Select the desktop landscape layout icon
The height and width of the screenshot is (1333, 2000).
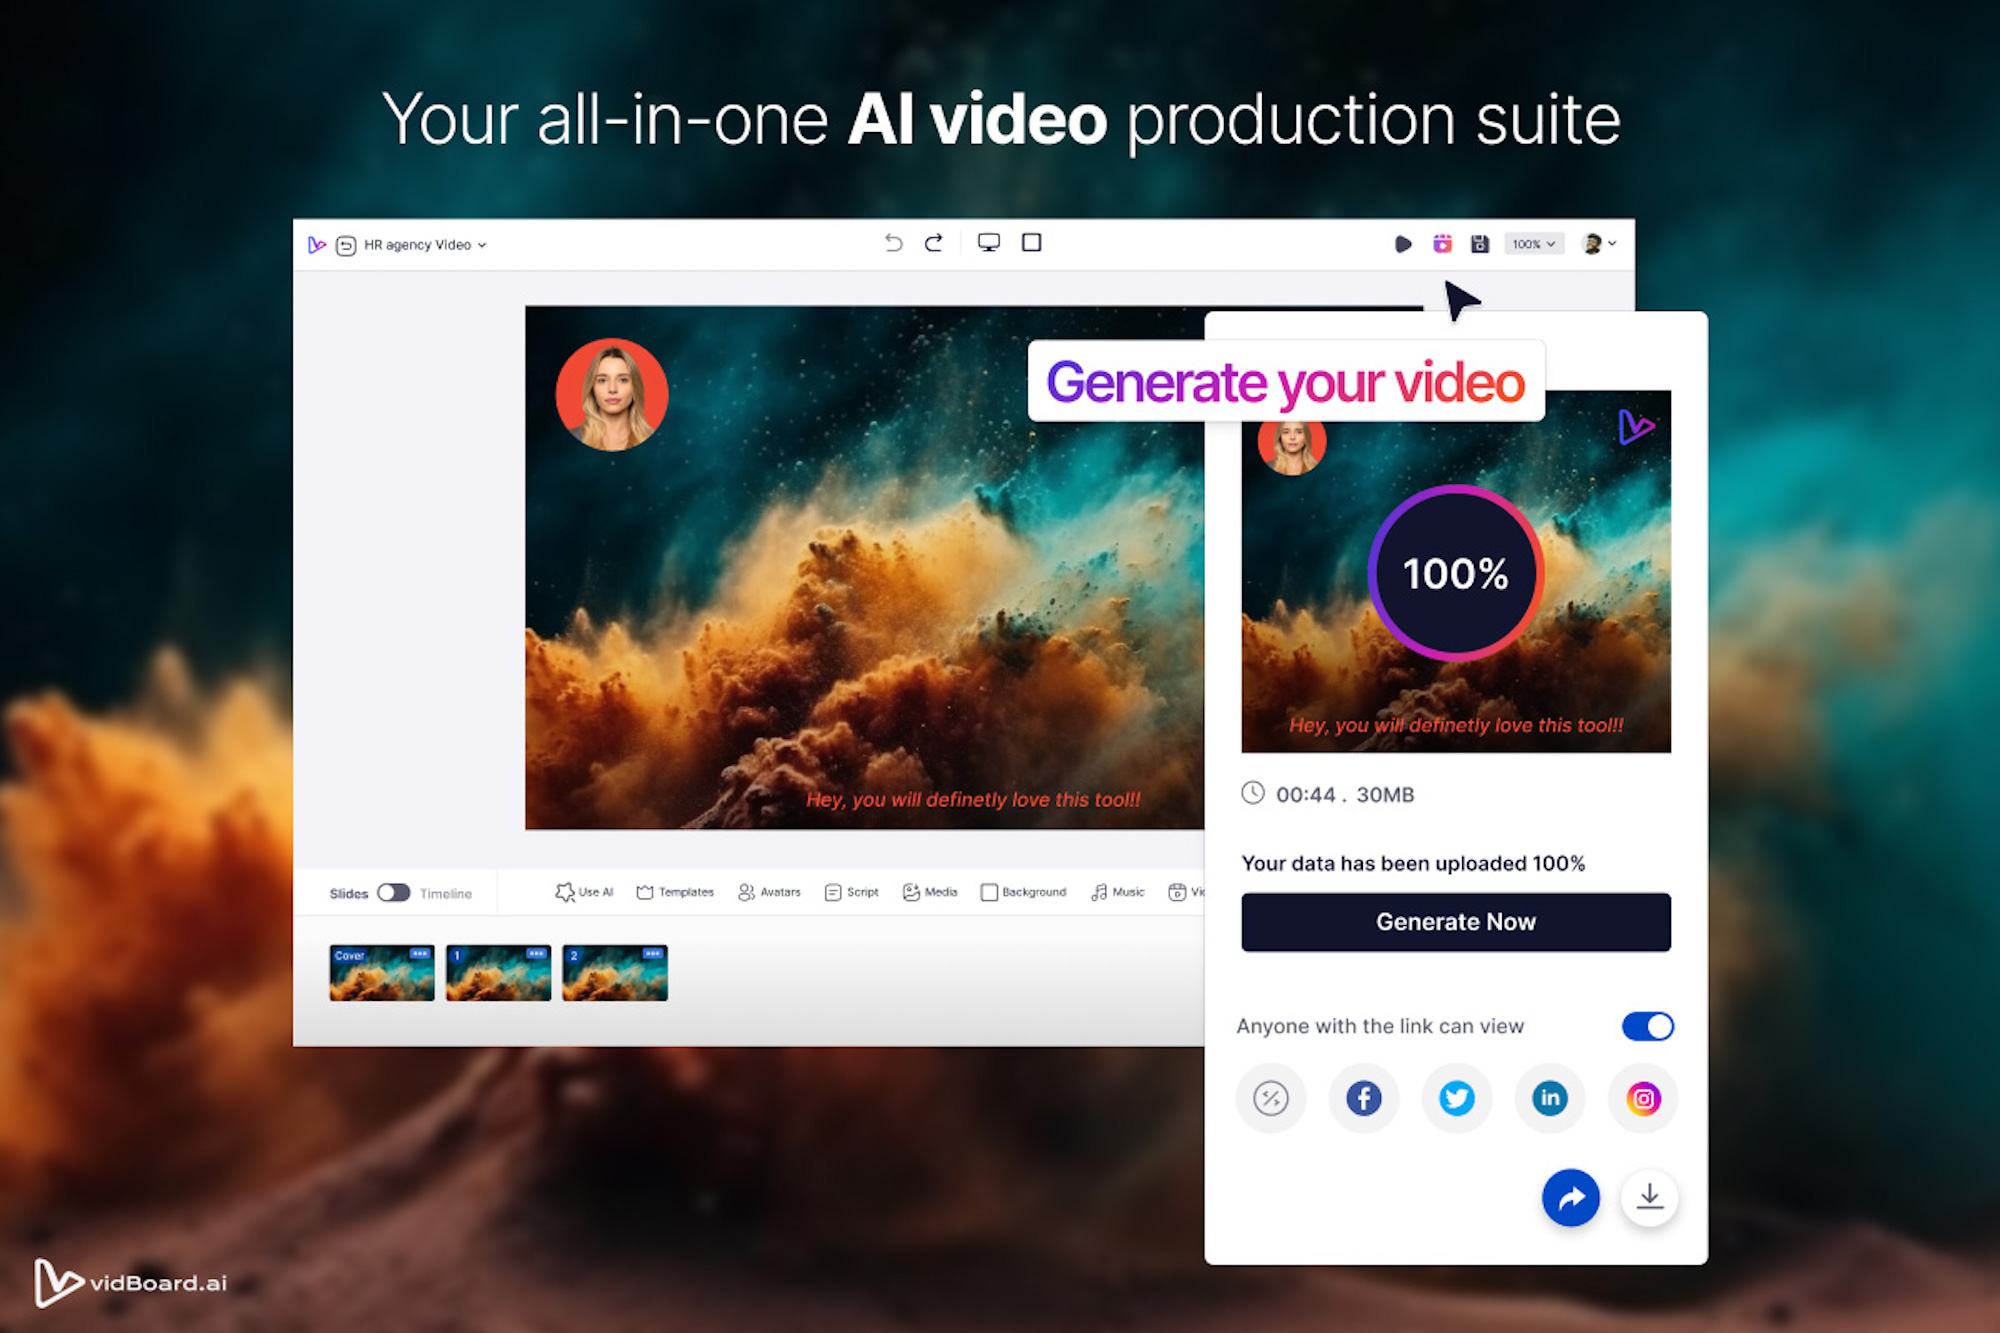click(x=989, y=243)
